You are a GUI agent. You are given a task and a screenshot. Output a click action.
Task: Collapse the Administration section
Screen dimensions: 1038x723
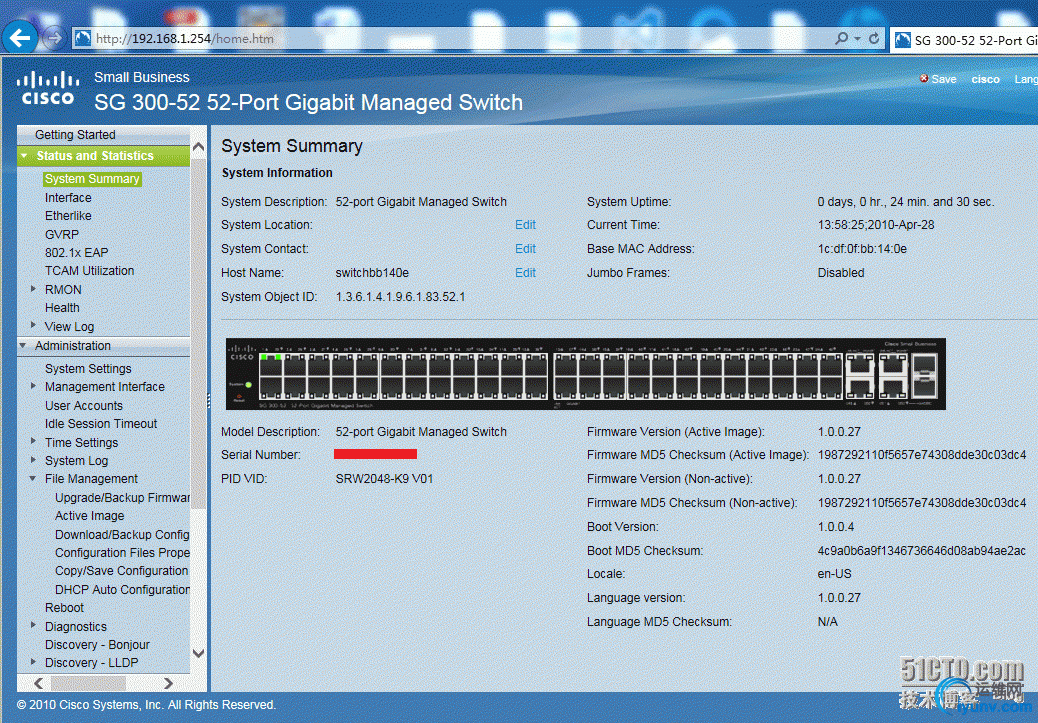(23, 346)
